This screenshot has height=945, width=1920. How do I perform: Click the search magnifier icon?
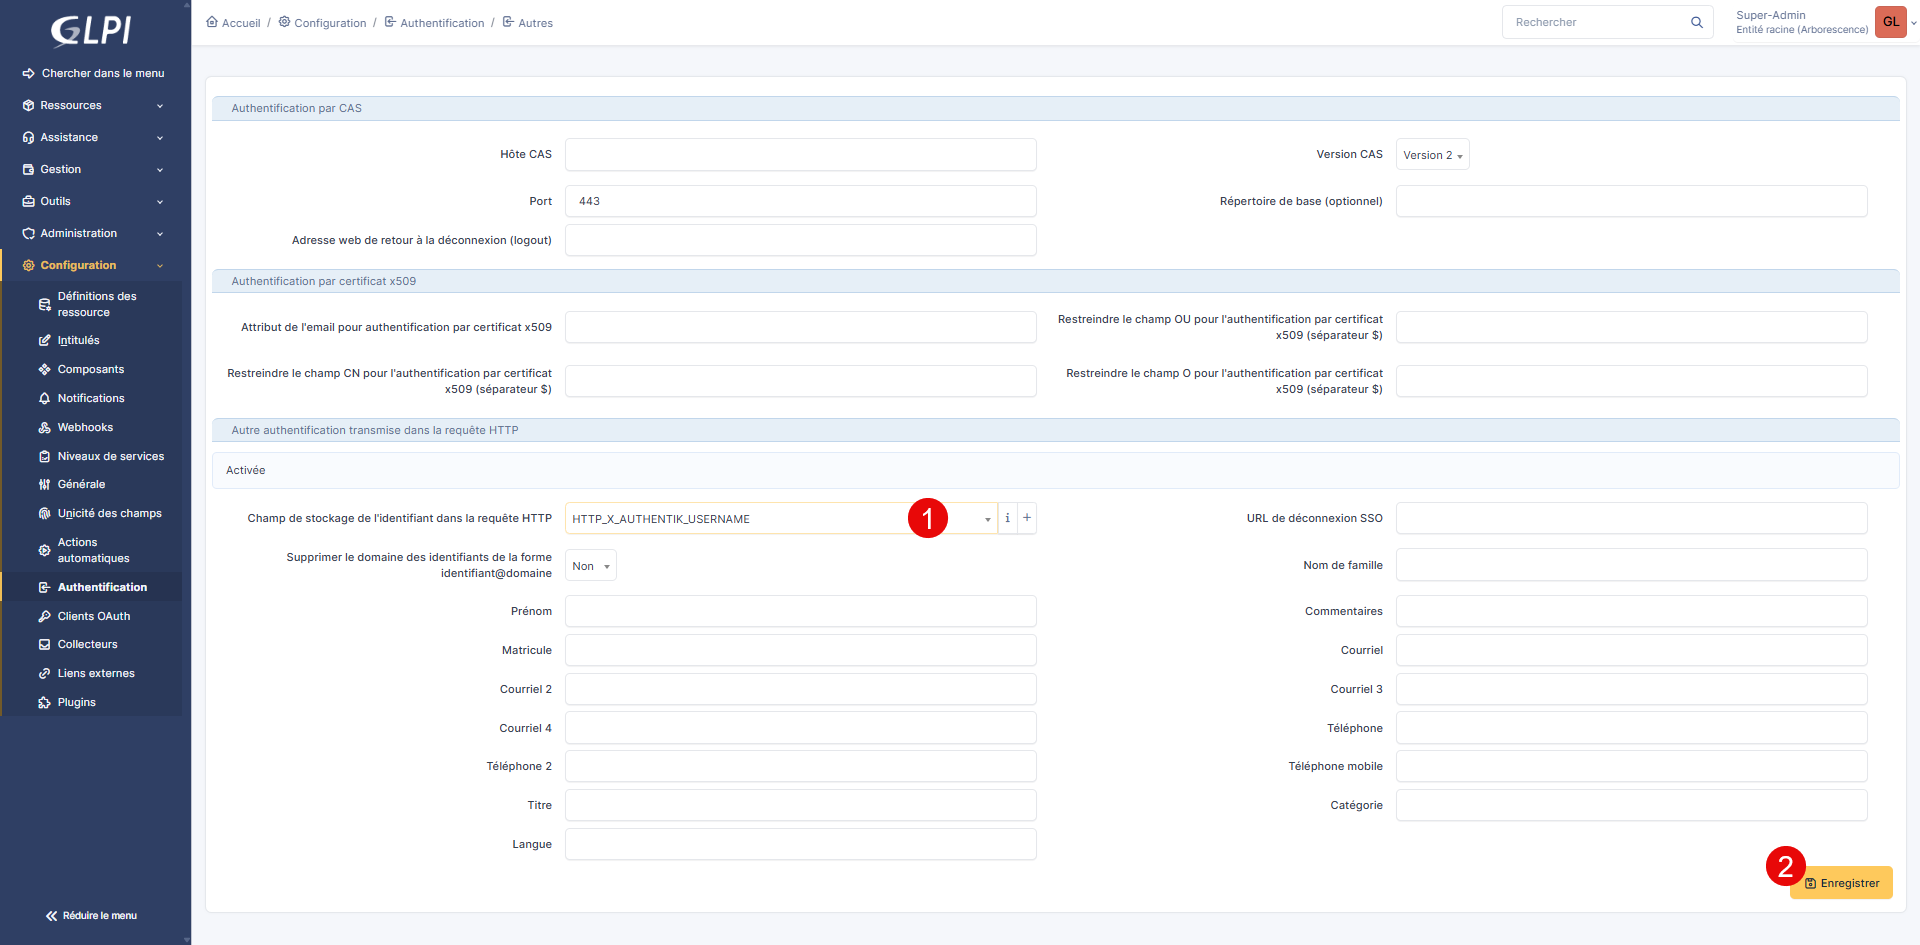click(x=1697, y=22)
